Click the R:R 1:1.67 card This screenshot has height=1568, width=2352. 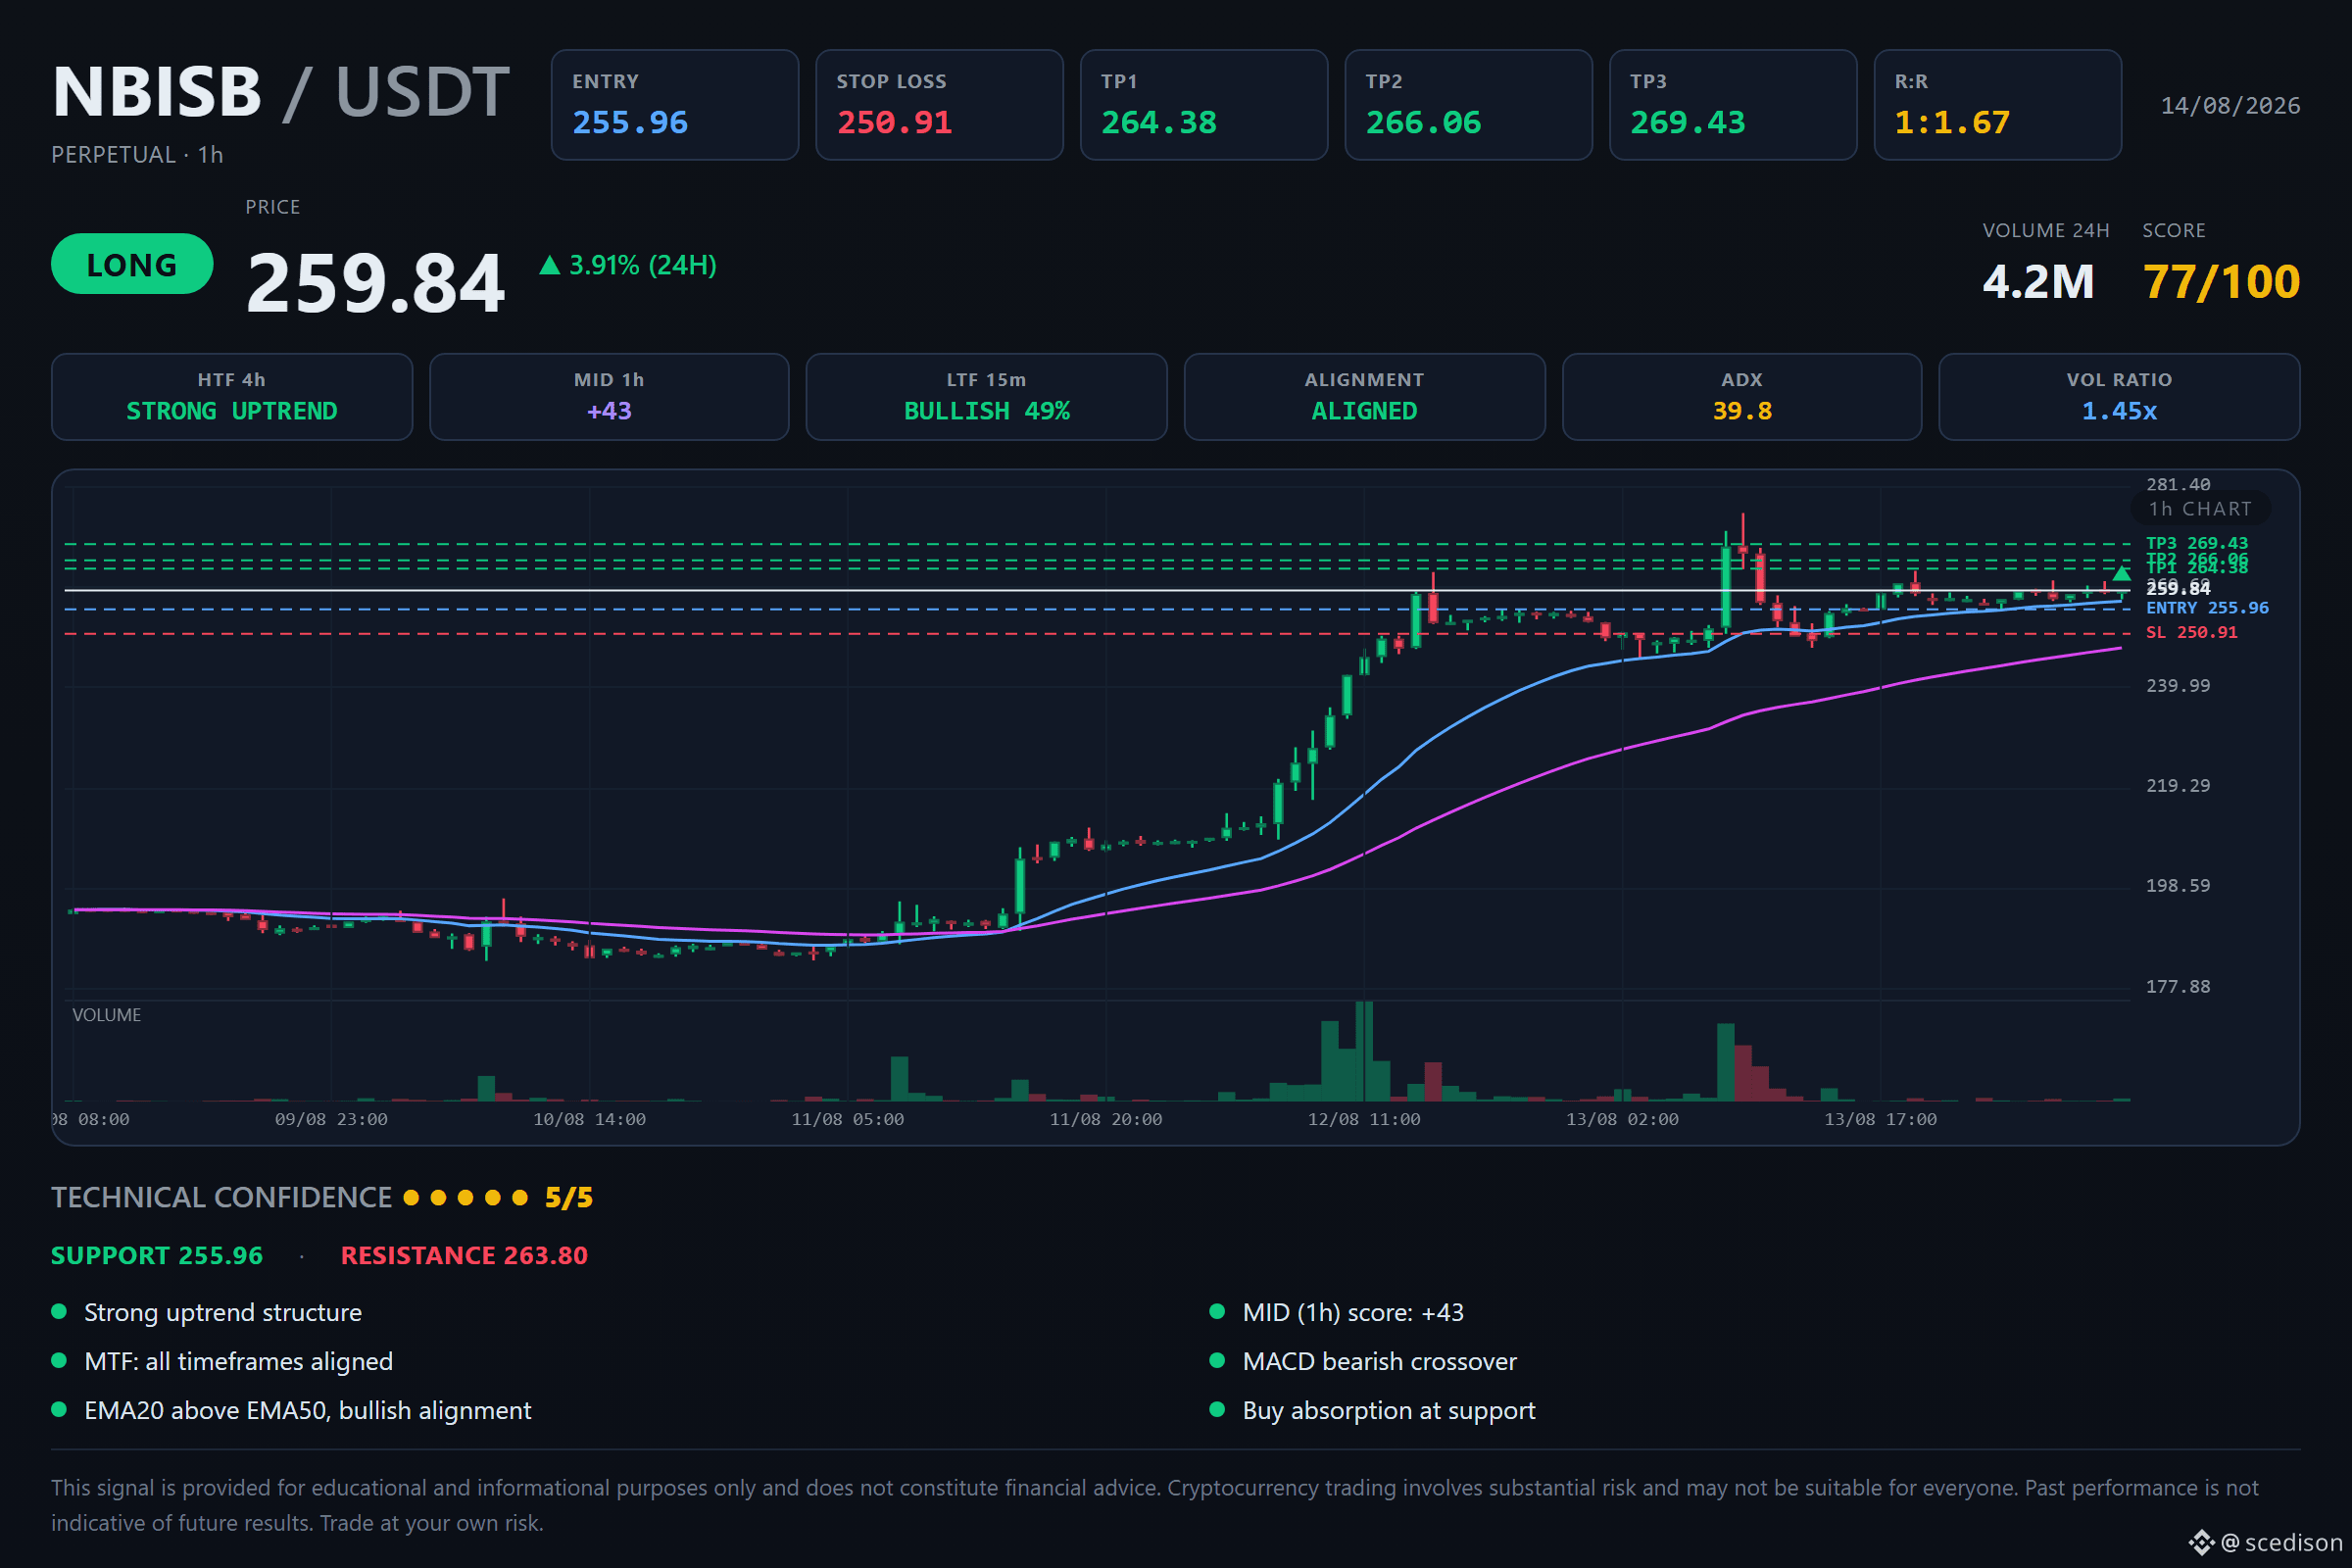coord(1997,105)
